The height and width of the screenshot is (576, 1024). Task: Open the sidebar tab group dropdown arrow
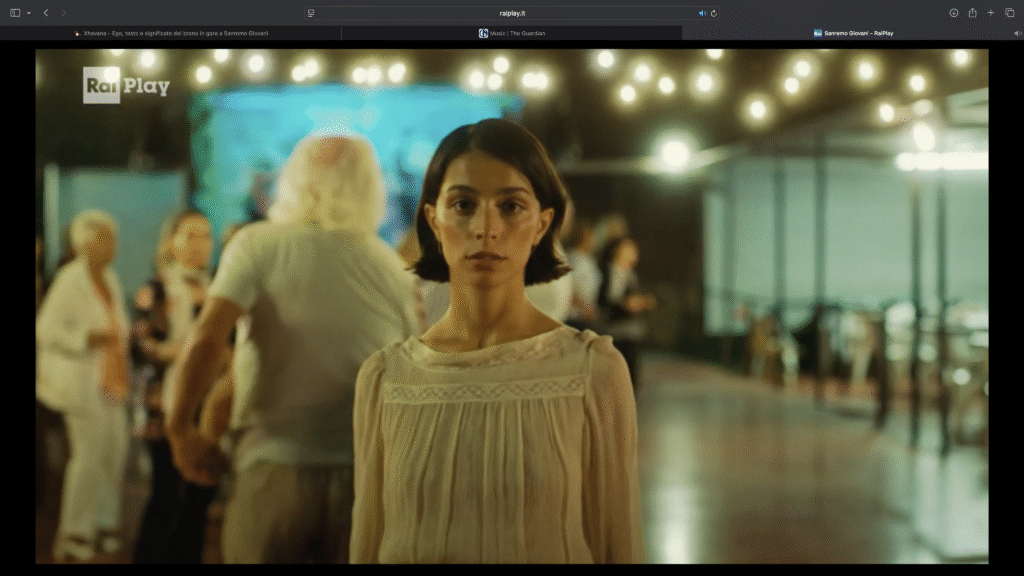[28, 13]
